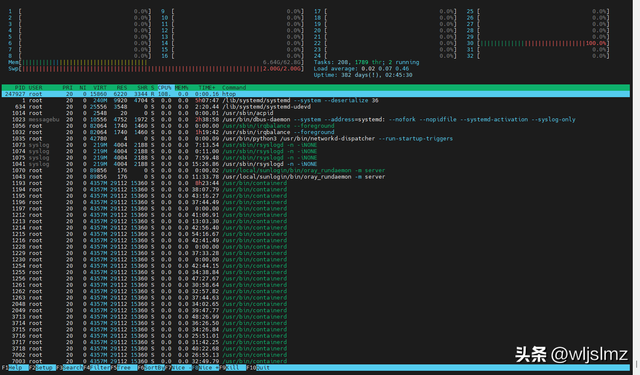
Task: Select containerd row with PID 2048
Action: [x=316, y=304]
